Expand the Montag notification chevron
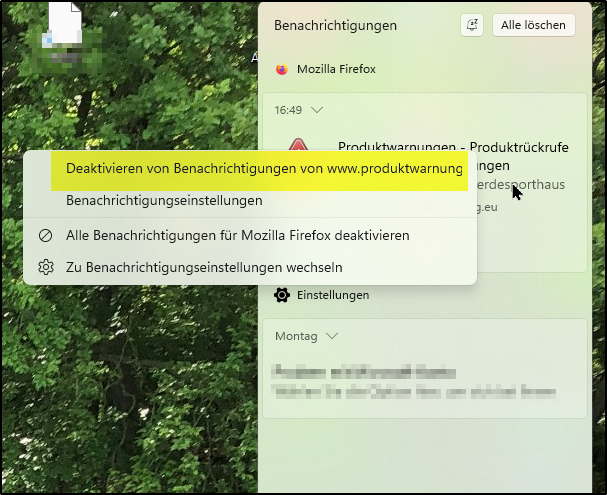Screen dimensions: 607x495 (332, 336)
